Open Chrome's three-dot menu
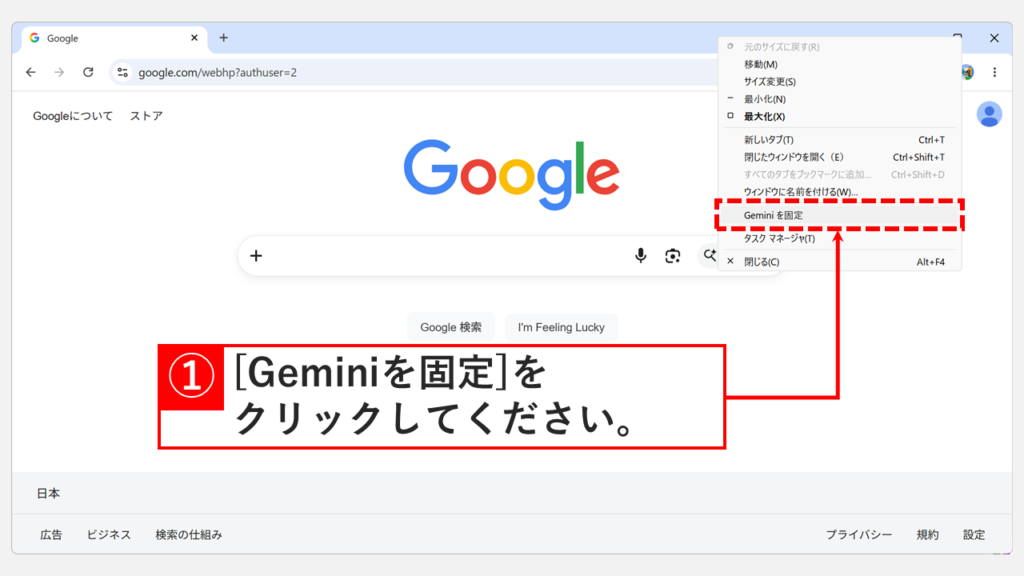Image resolution: width=1024 pixels, height=576 pixels. 995,72
